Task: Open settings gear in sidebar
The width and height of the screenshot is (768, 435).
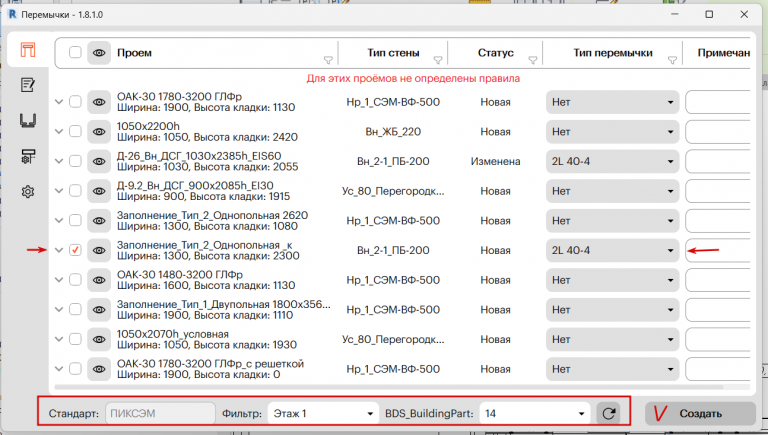Action: tap(28, 191)
